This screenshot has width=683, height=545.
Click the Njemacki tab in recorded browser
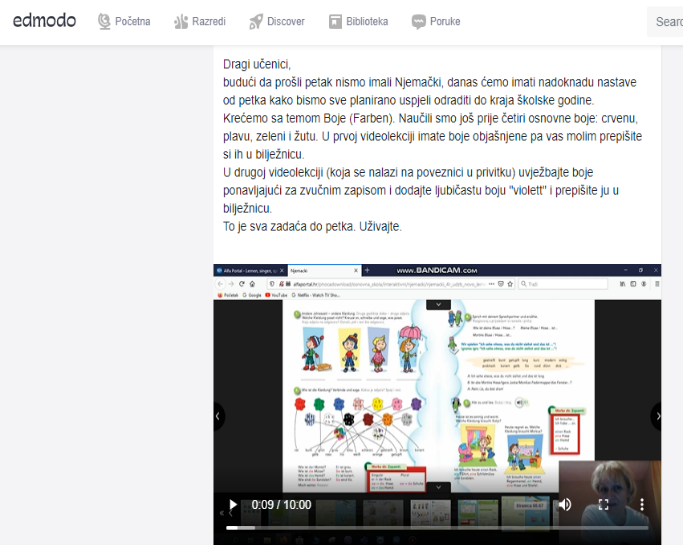pos(324,271)
